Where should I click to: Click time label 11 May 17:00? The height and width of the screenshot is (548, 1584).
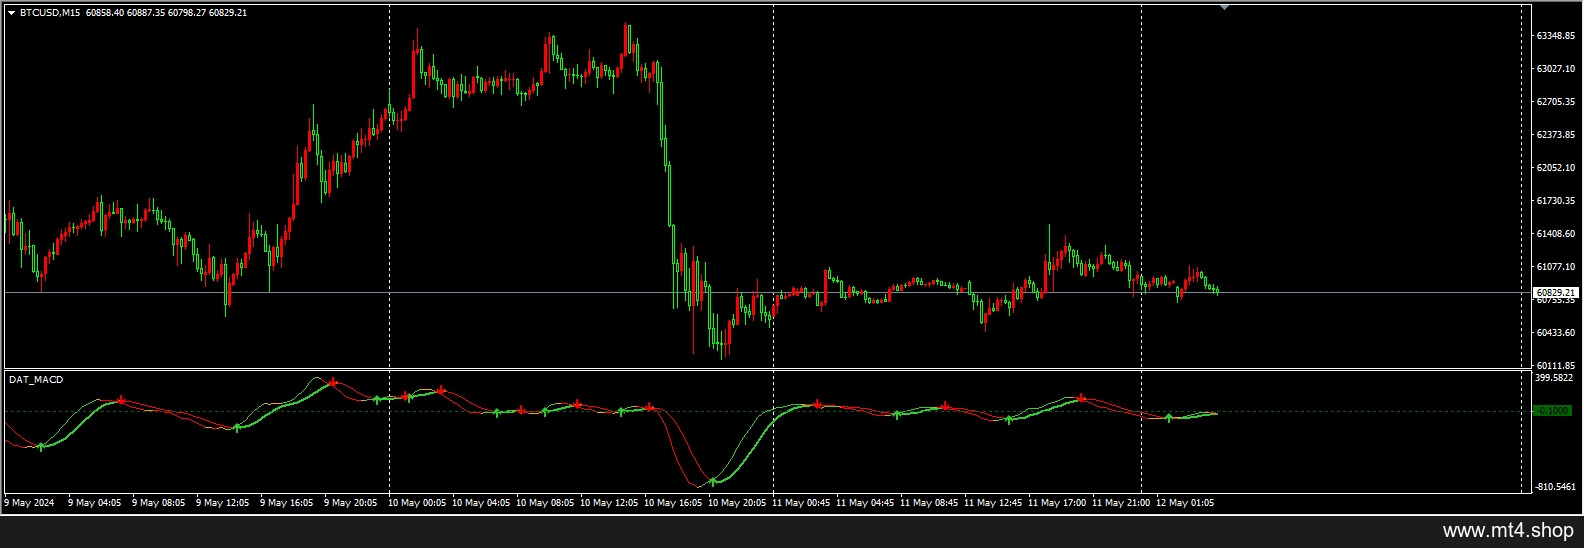(x=1057, y=503)
